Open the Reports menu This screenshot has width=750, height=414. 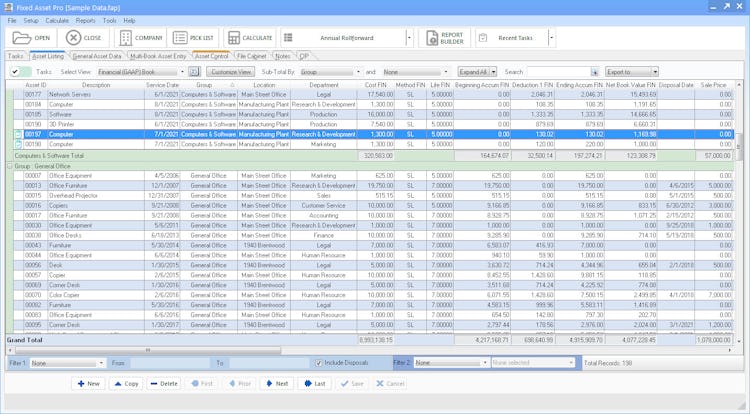pyautogui.click(x=86, y=21)
